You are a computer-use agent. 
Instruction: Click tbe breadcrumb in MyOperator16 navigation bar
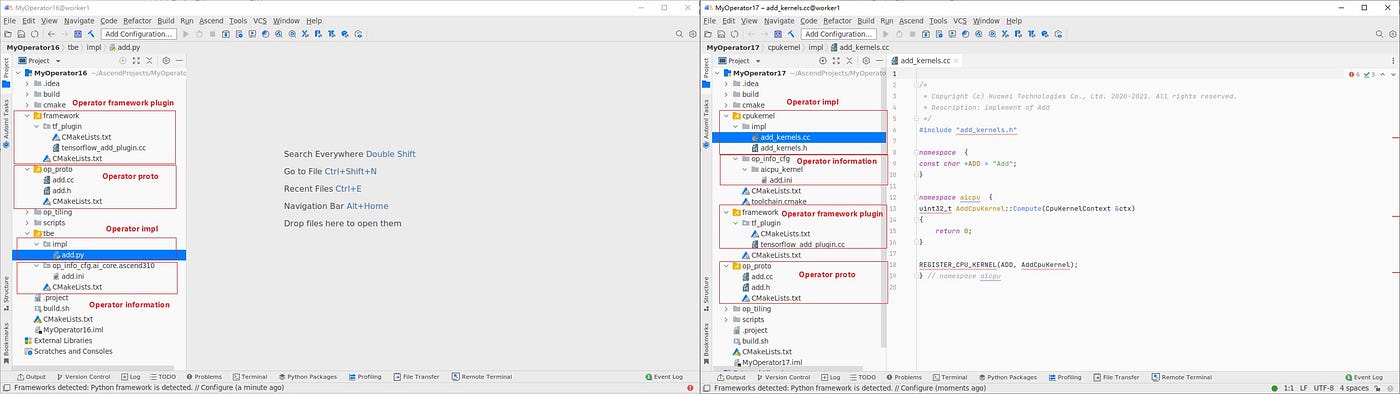pyautogui.click(x=73, y=47)
